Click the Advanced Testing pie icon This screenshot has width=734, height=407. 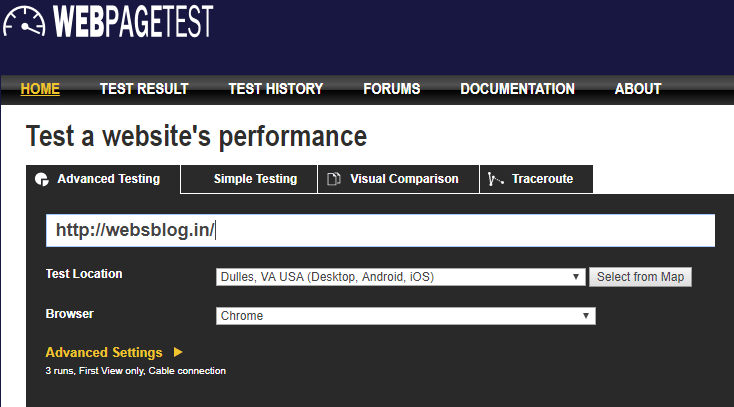[42, 179]
